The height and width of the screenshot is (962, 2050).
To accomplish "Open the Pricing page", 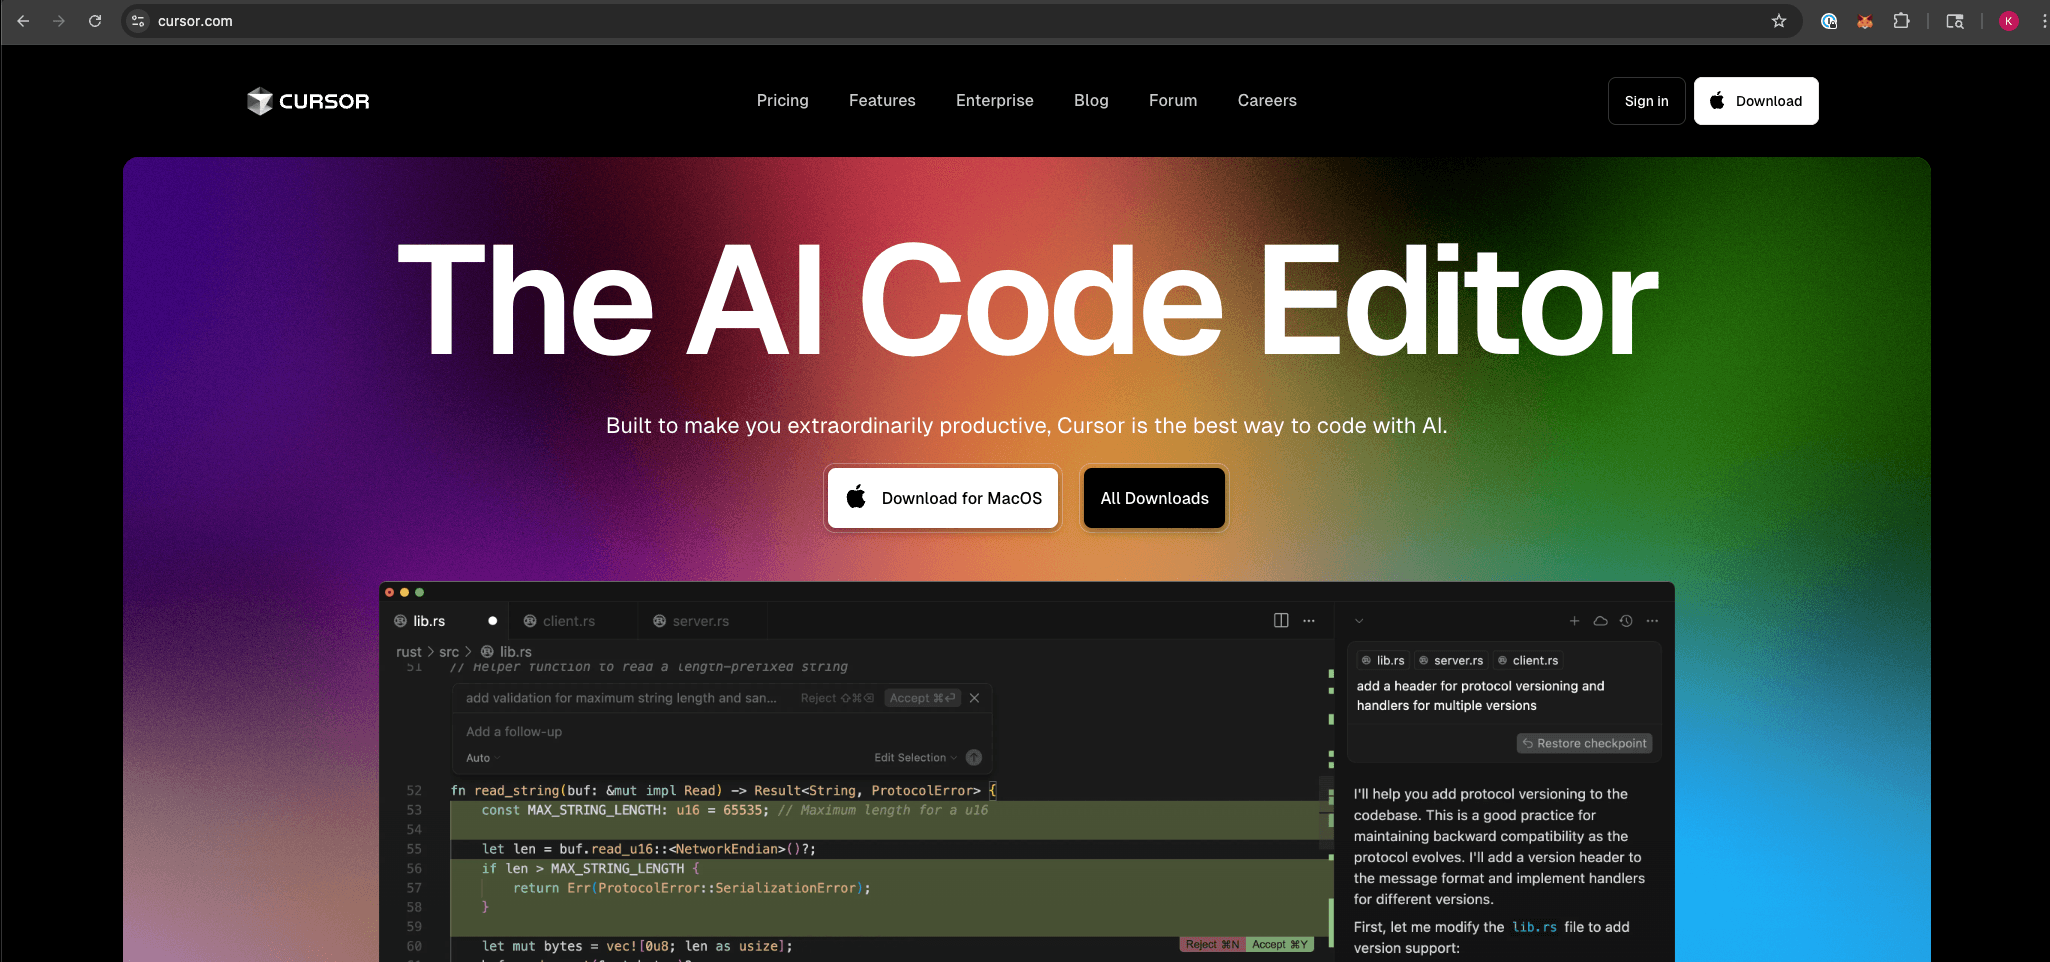I will tap(782, 101).
